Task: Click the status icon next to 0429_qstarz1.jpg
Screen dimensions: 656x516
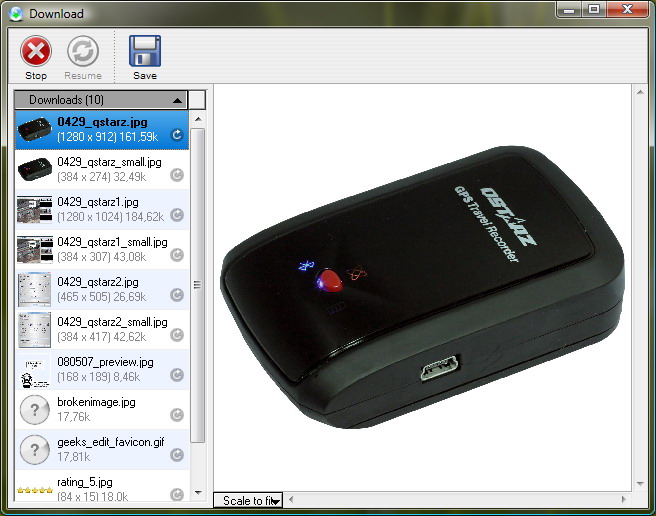Action: click(x=177, y=214)
